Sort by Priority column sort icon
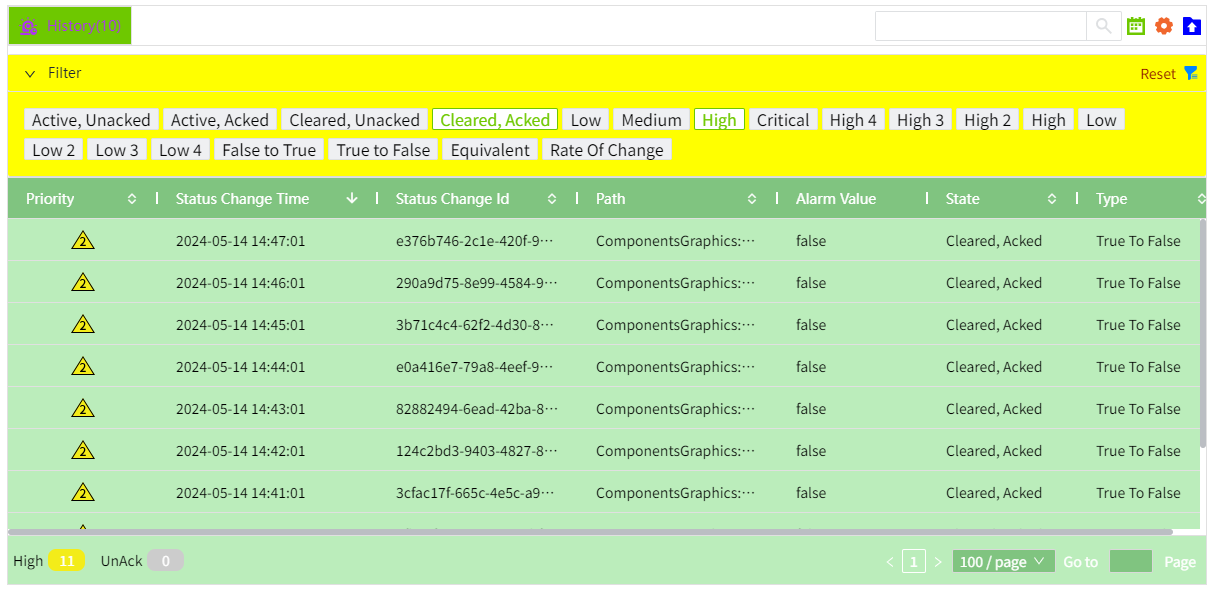Viewport: 1211px width, 589px height. [x=132, y=199]
